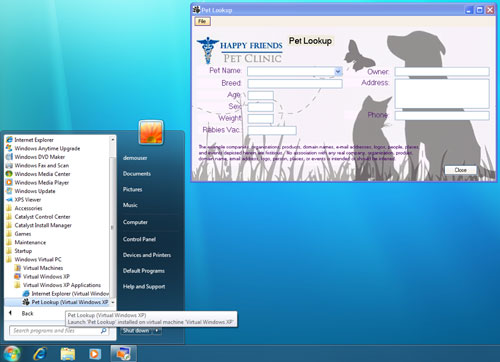Click the search magnifier icon
500x362 pixels.
[x=104, y=331]
